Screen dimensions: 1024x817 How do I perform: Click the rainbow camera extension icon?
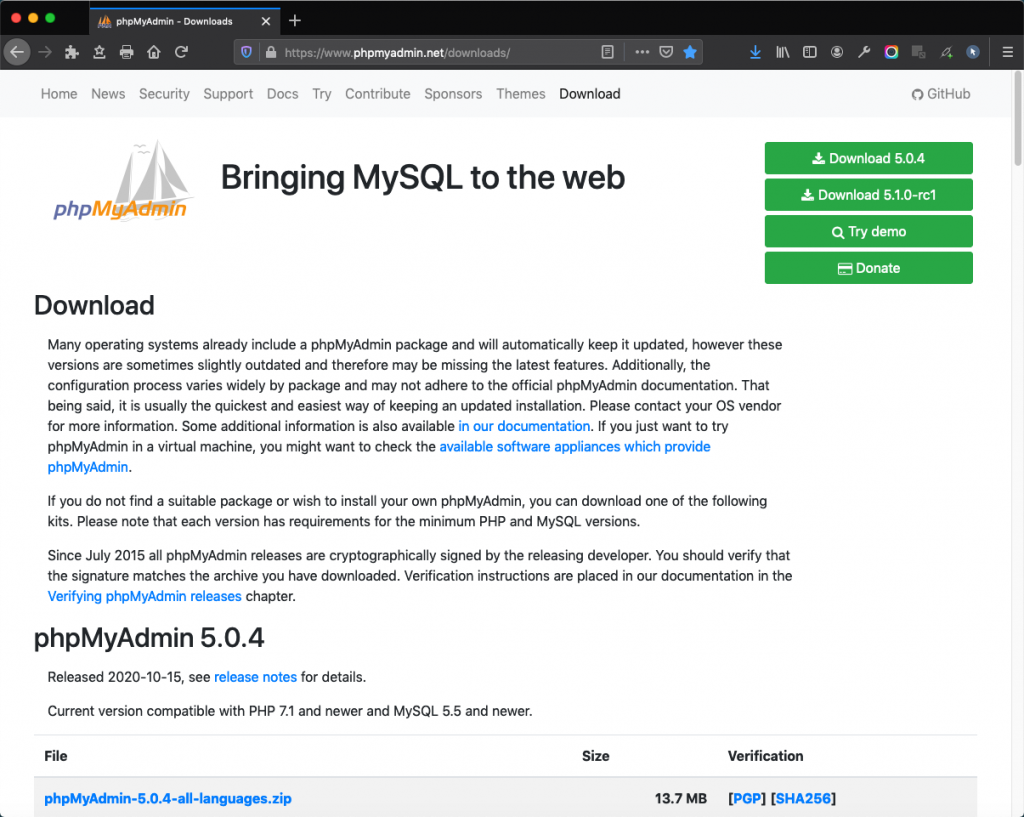click(891, 52)
